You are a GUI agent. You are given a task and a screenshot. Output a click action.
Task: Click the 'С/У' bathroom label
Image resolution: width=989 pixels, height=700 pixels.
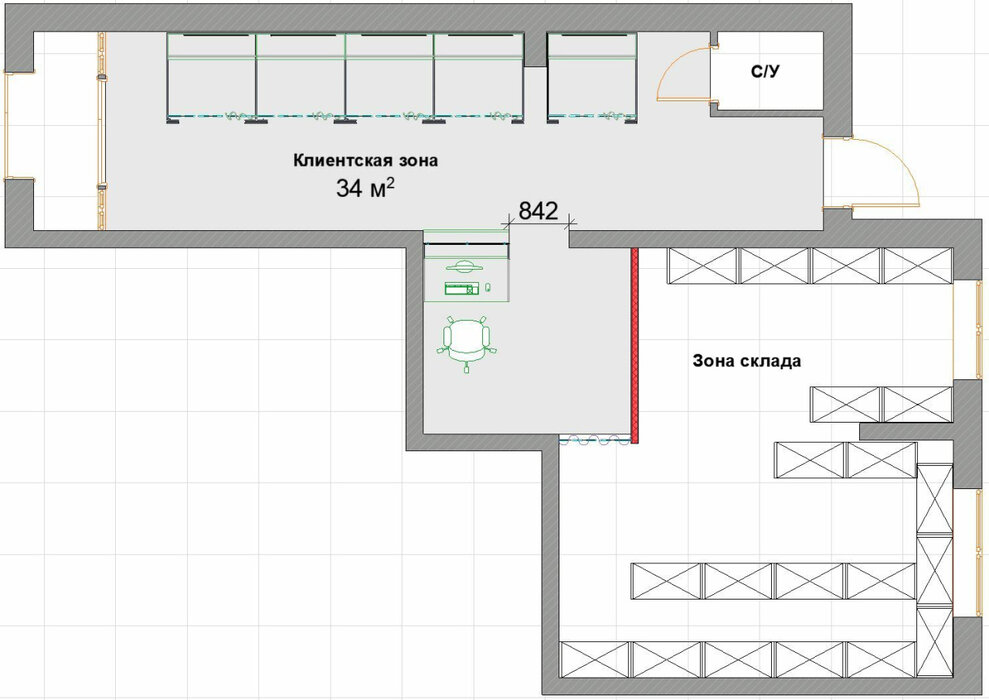click(765, 72)
